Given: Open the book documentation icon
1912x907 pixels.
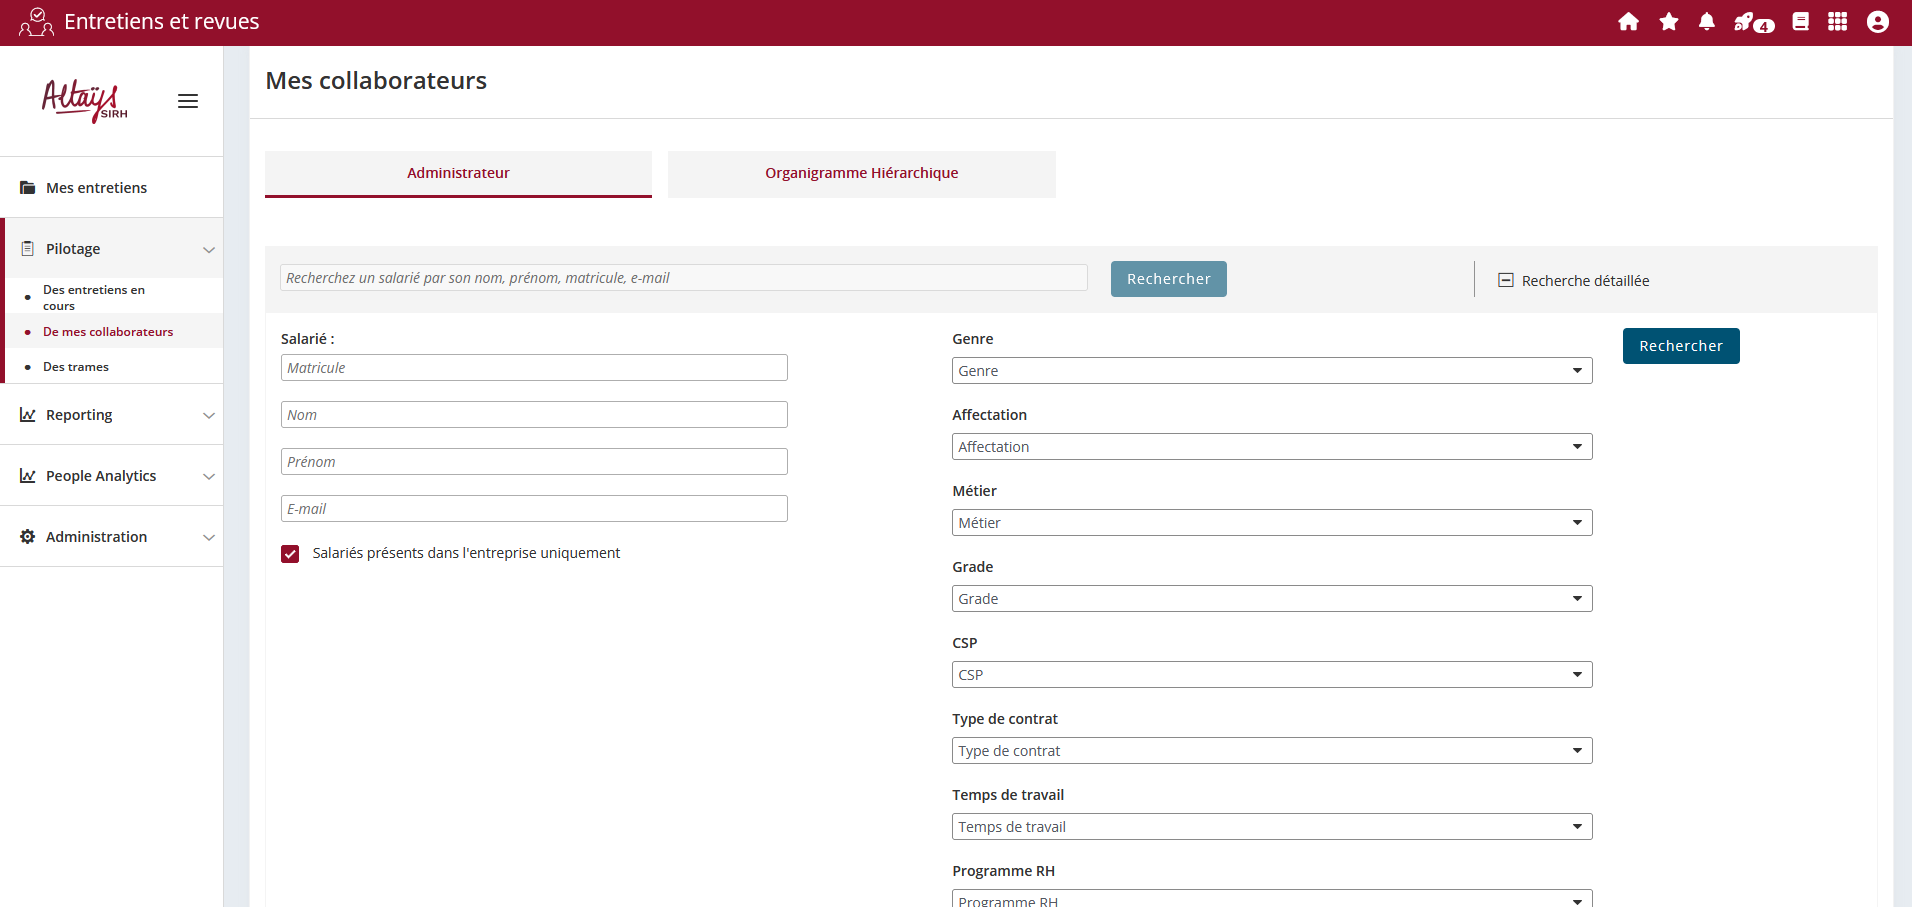Looking at the screenshot, I should [x=1800, y=22].
